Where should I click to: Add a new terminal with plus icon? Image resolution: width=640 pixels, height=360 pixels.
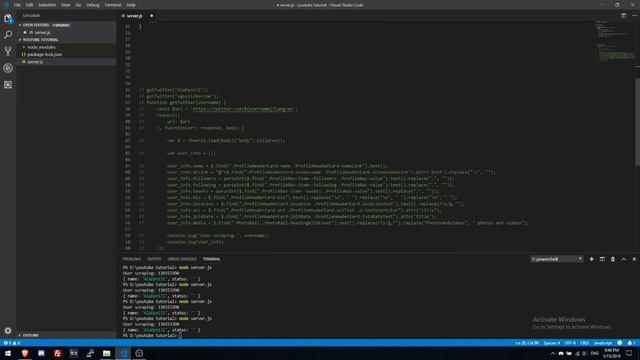coord(591,259)
